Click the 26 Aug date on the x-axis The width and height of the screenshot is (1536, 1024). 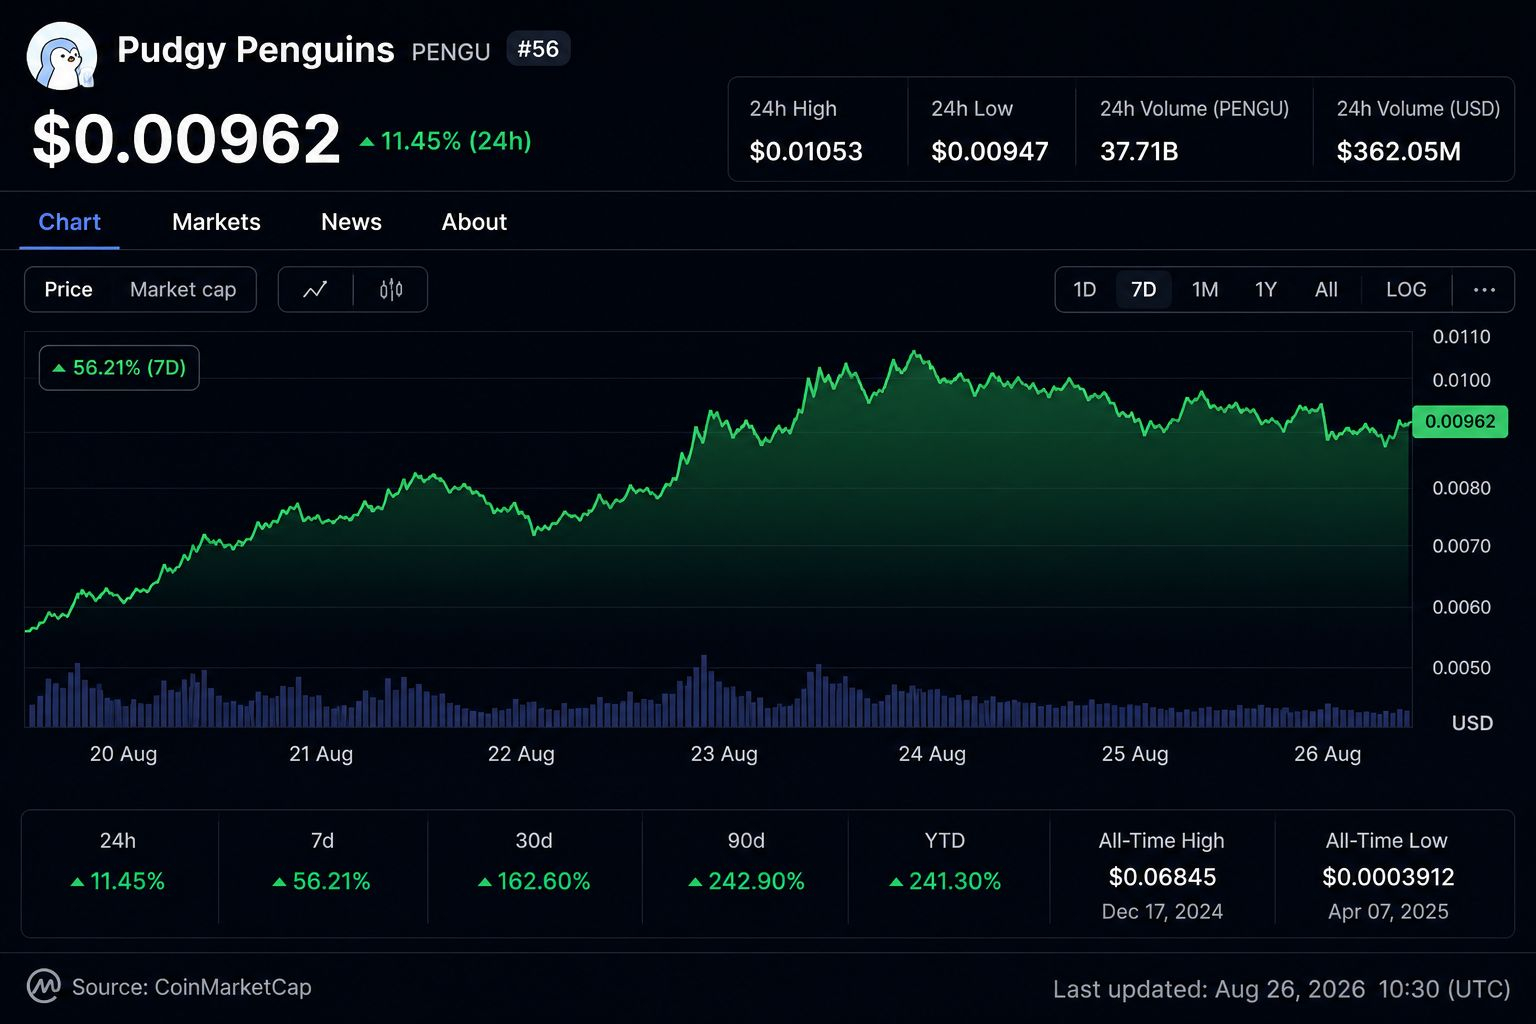[1327, 754]
